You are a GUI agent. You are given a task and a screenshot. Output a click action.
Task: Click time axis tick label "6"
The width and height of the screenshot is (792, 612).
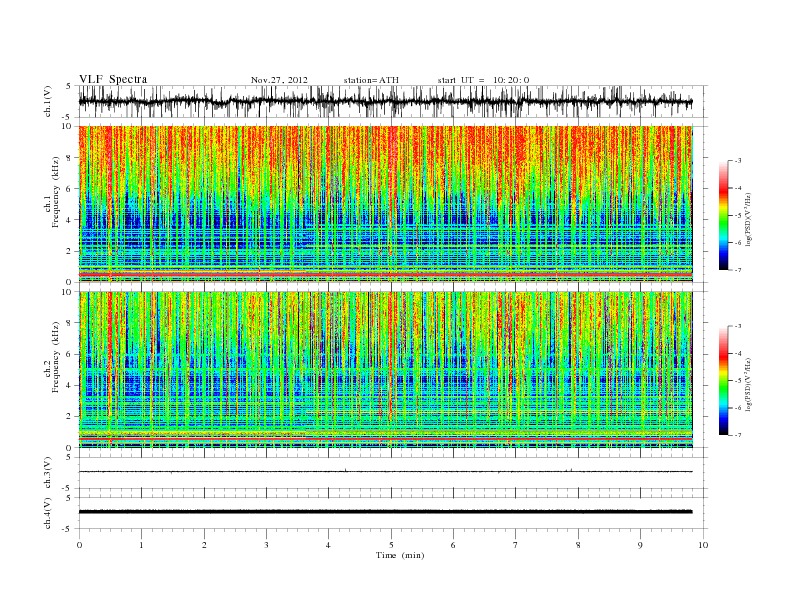click(x=454, y=545)
